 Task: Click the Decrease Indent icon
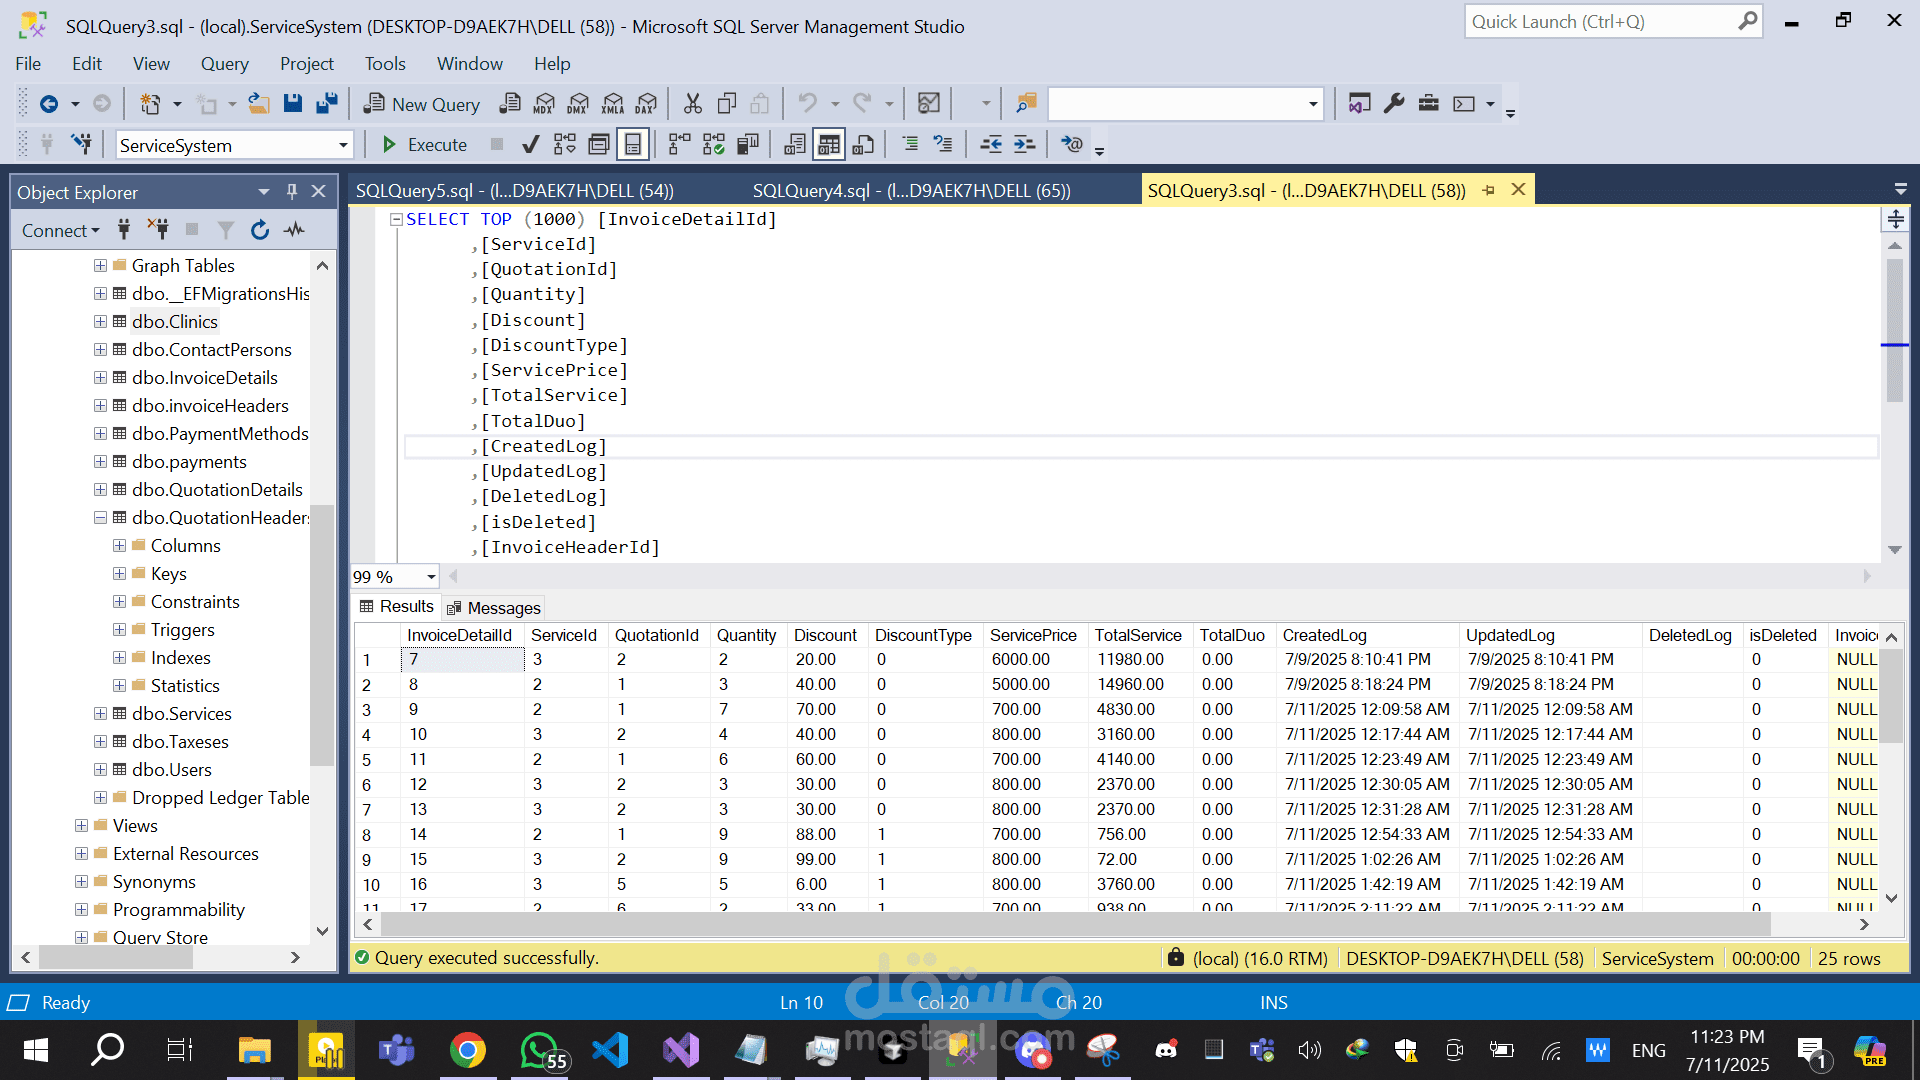(x=991, y=145)
